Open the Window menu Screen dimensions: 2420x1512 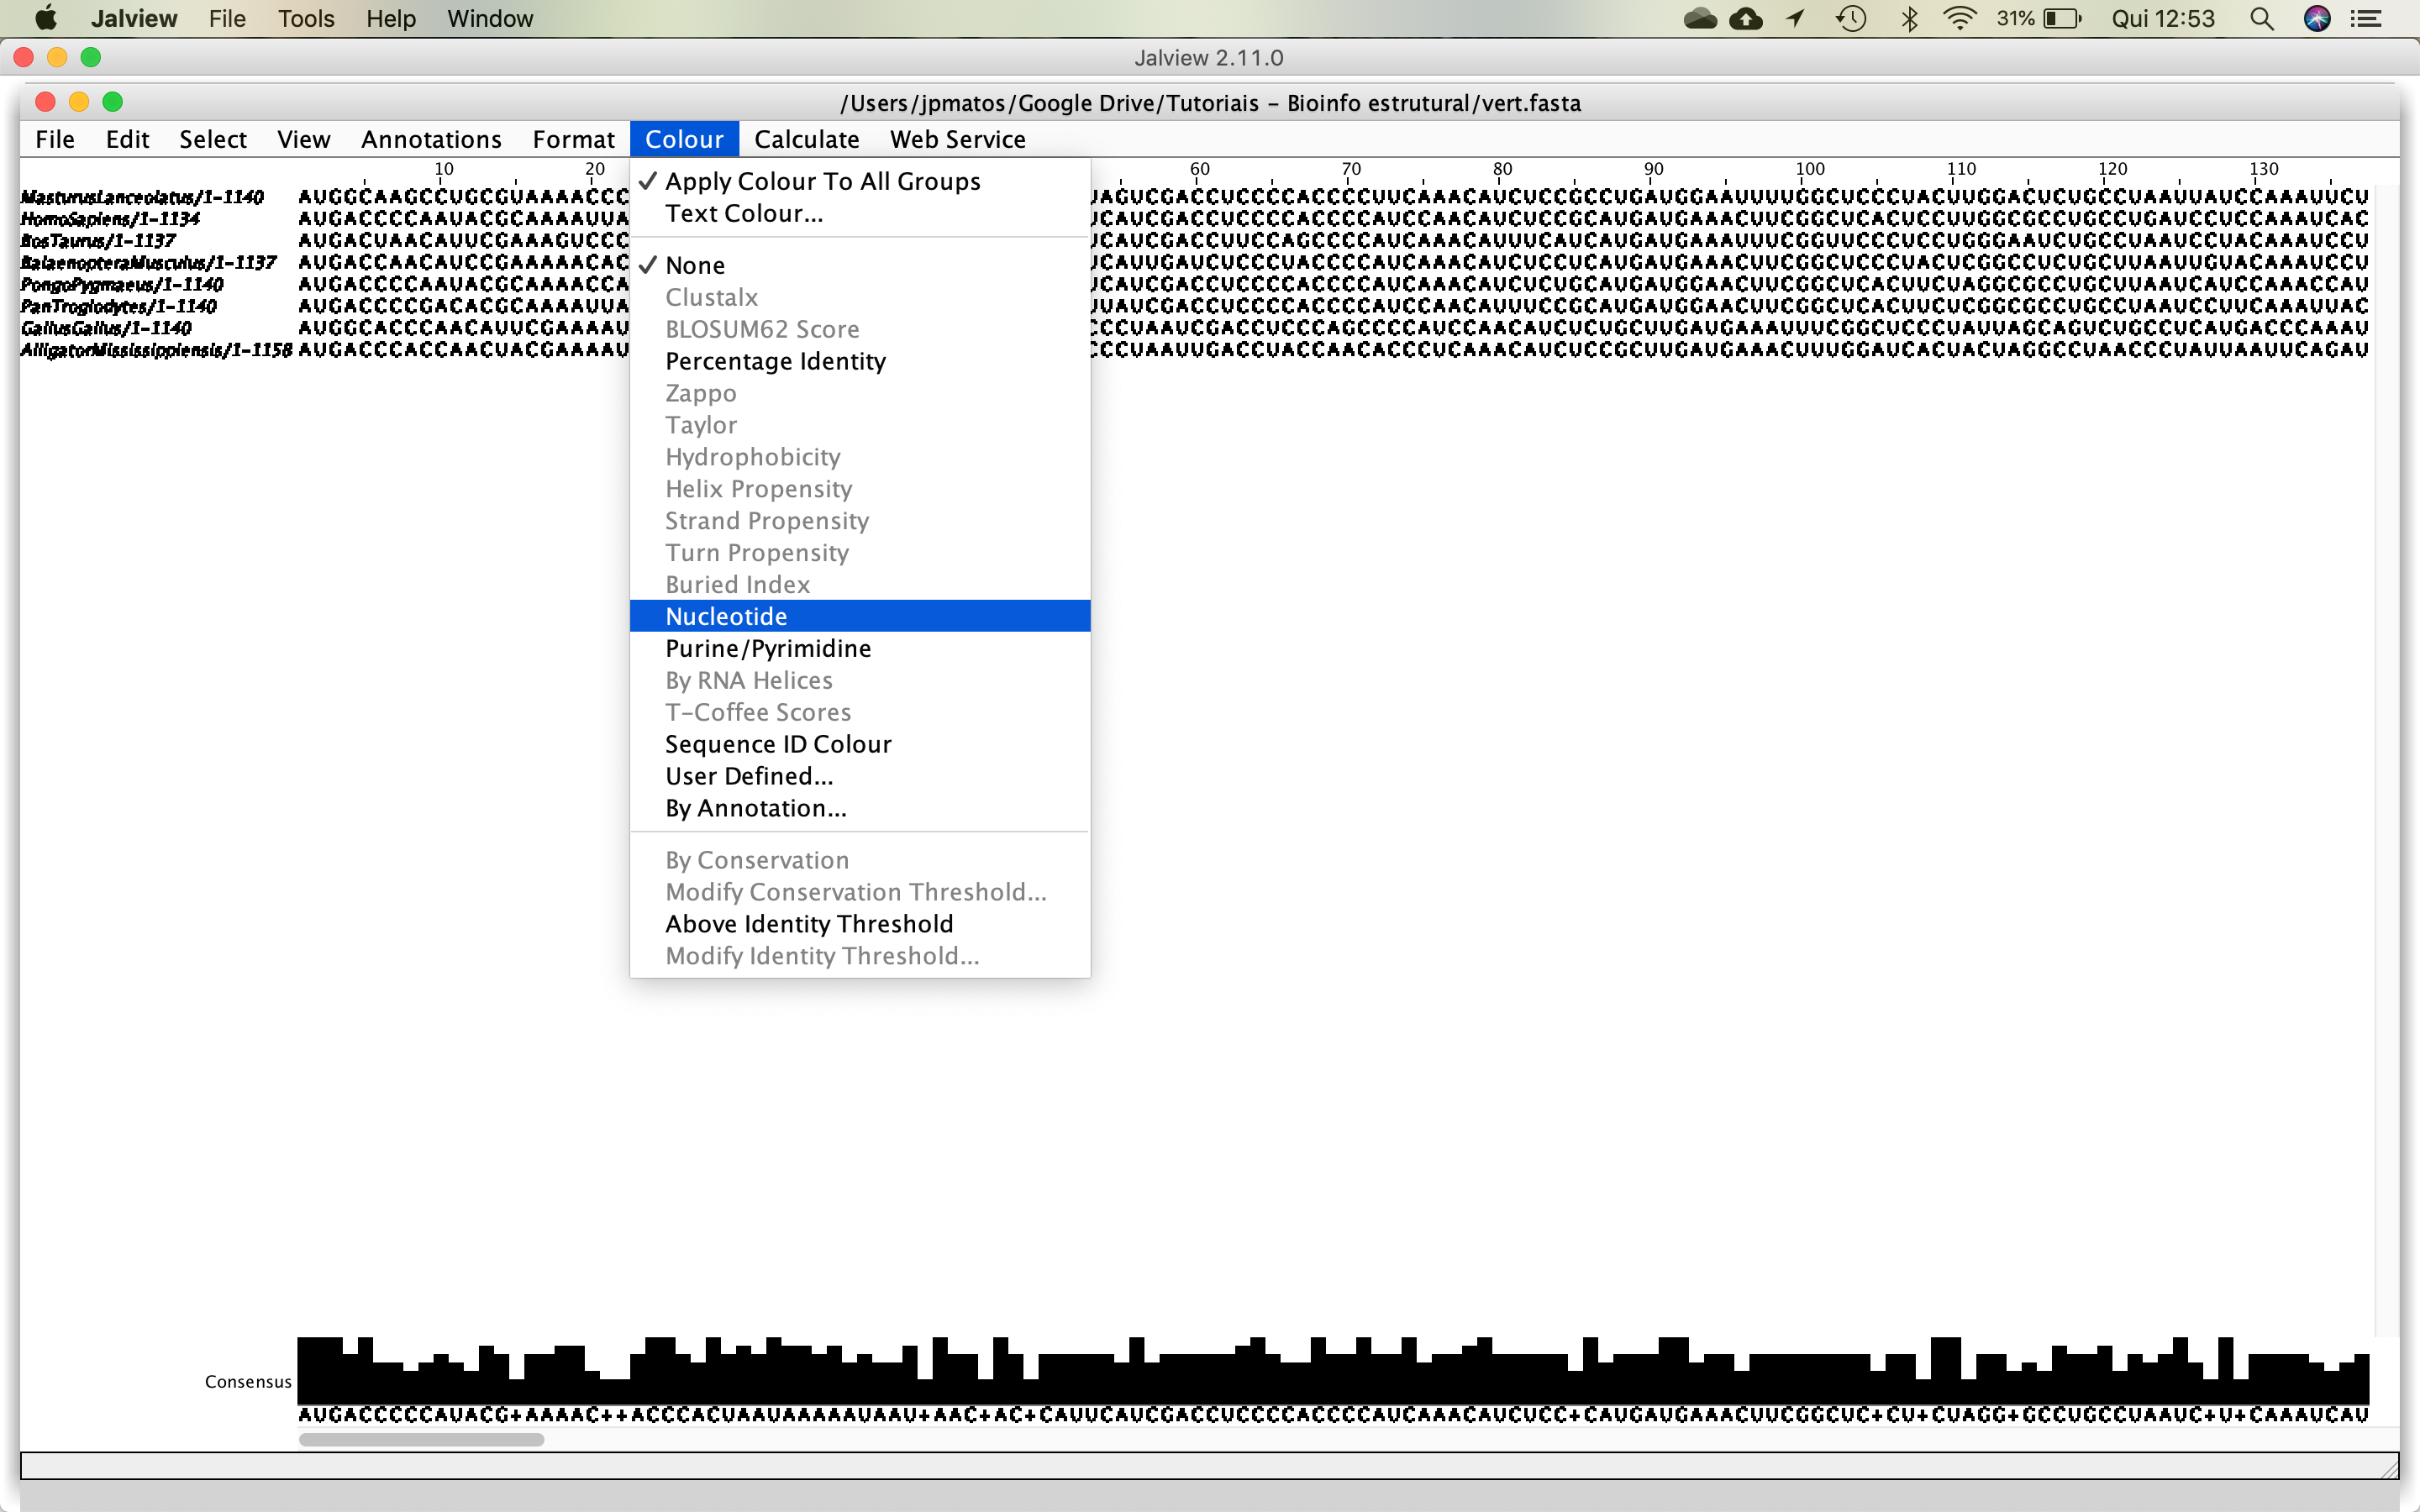(x=490, y=18)
